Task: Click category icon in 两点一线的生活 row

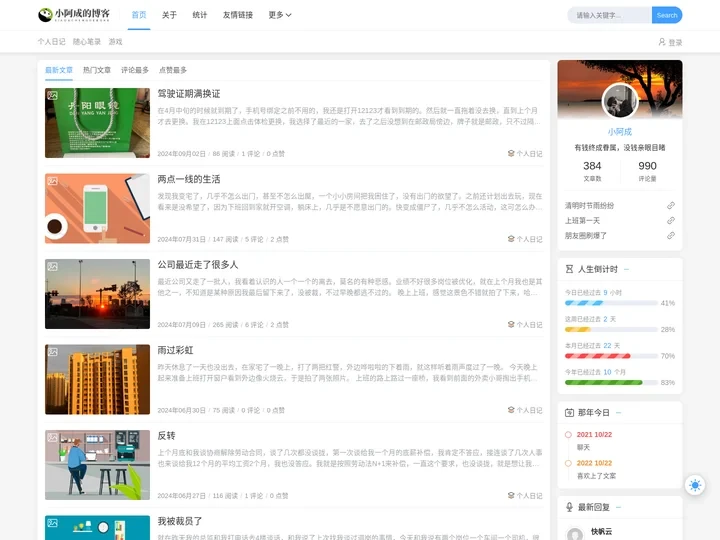Action: 511,239
